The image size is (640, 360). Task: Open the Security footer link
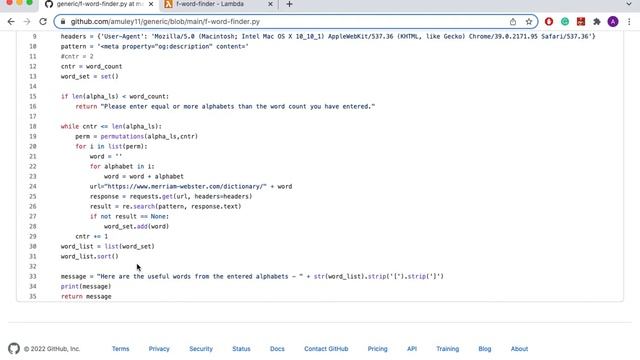[201, 349]
